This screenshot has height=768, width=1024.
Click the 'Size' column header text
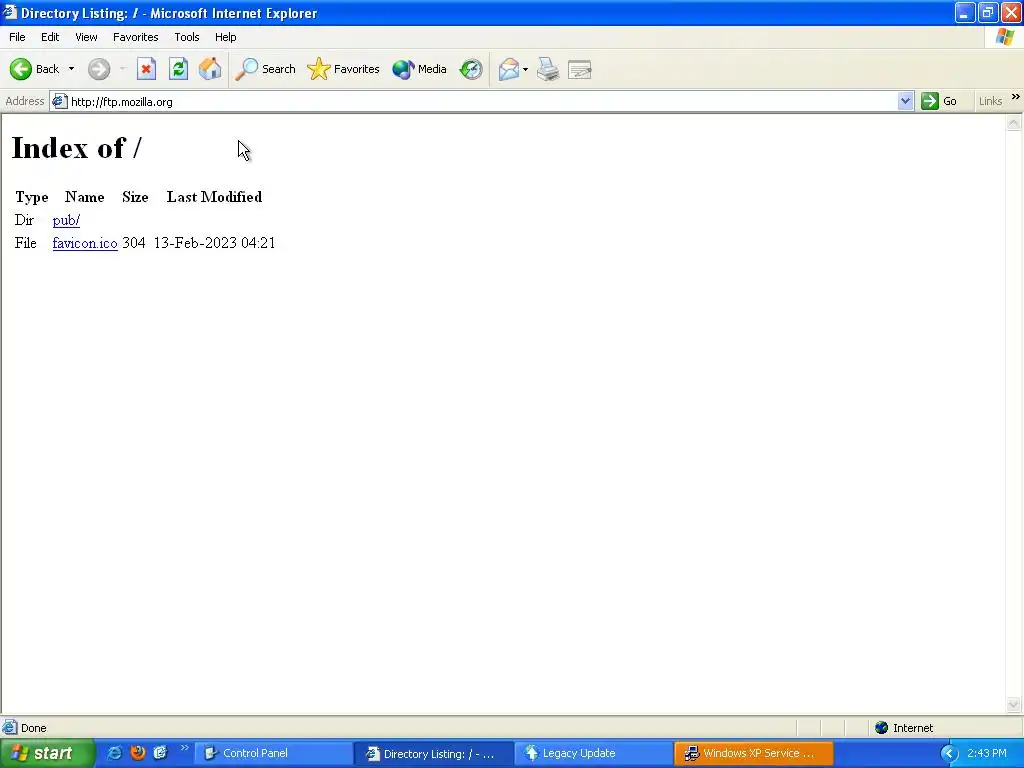coord(135,197)
